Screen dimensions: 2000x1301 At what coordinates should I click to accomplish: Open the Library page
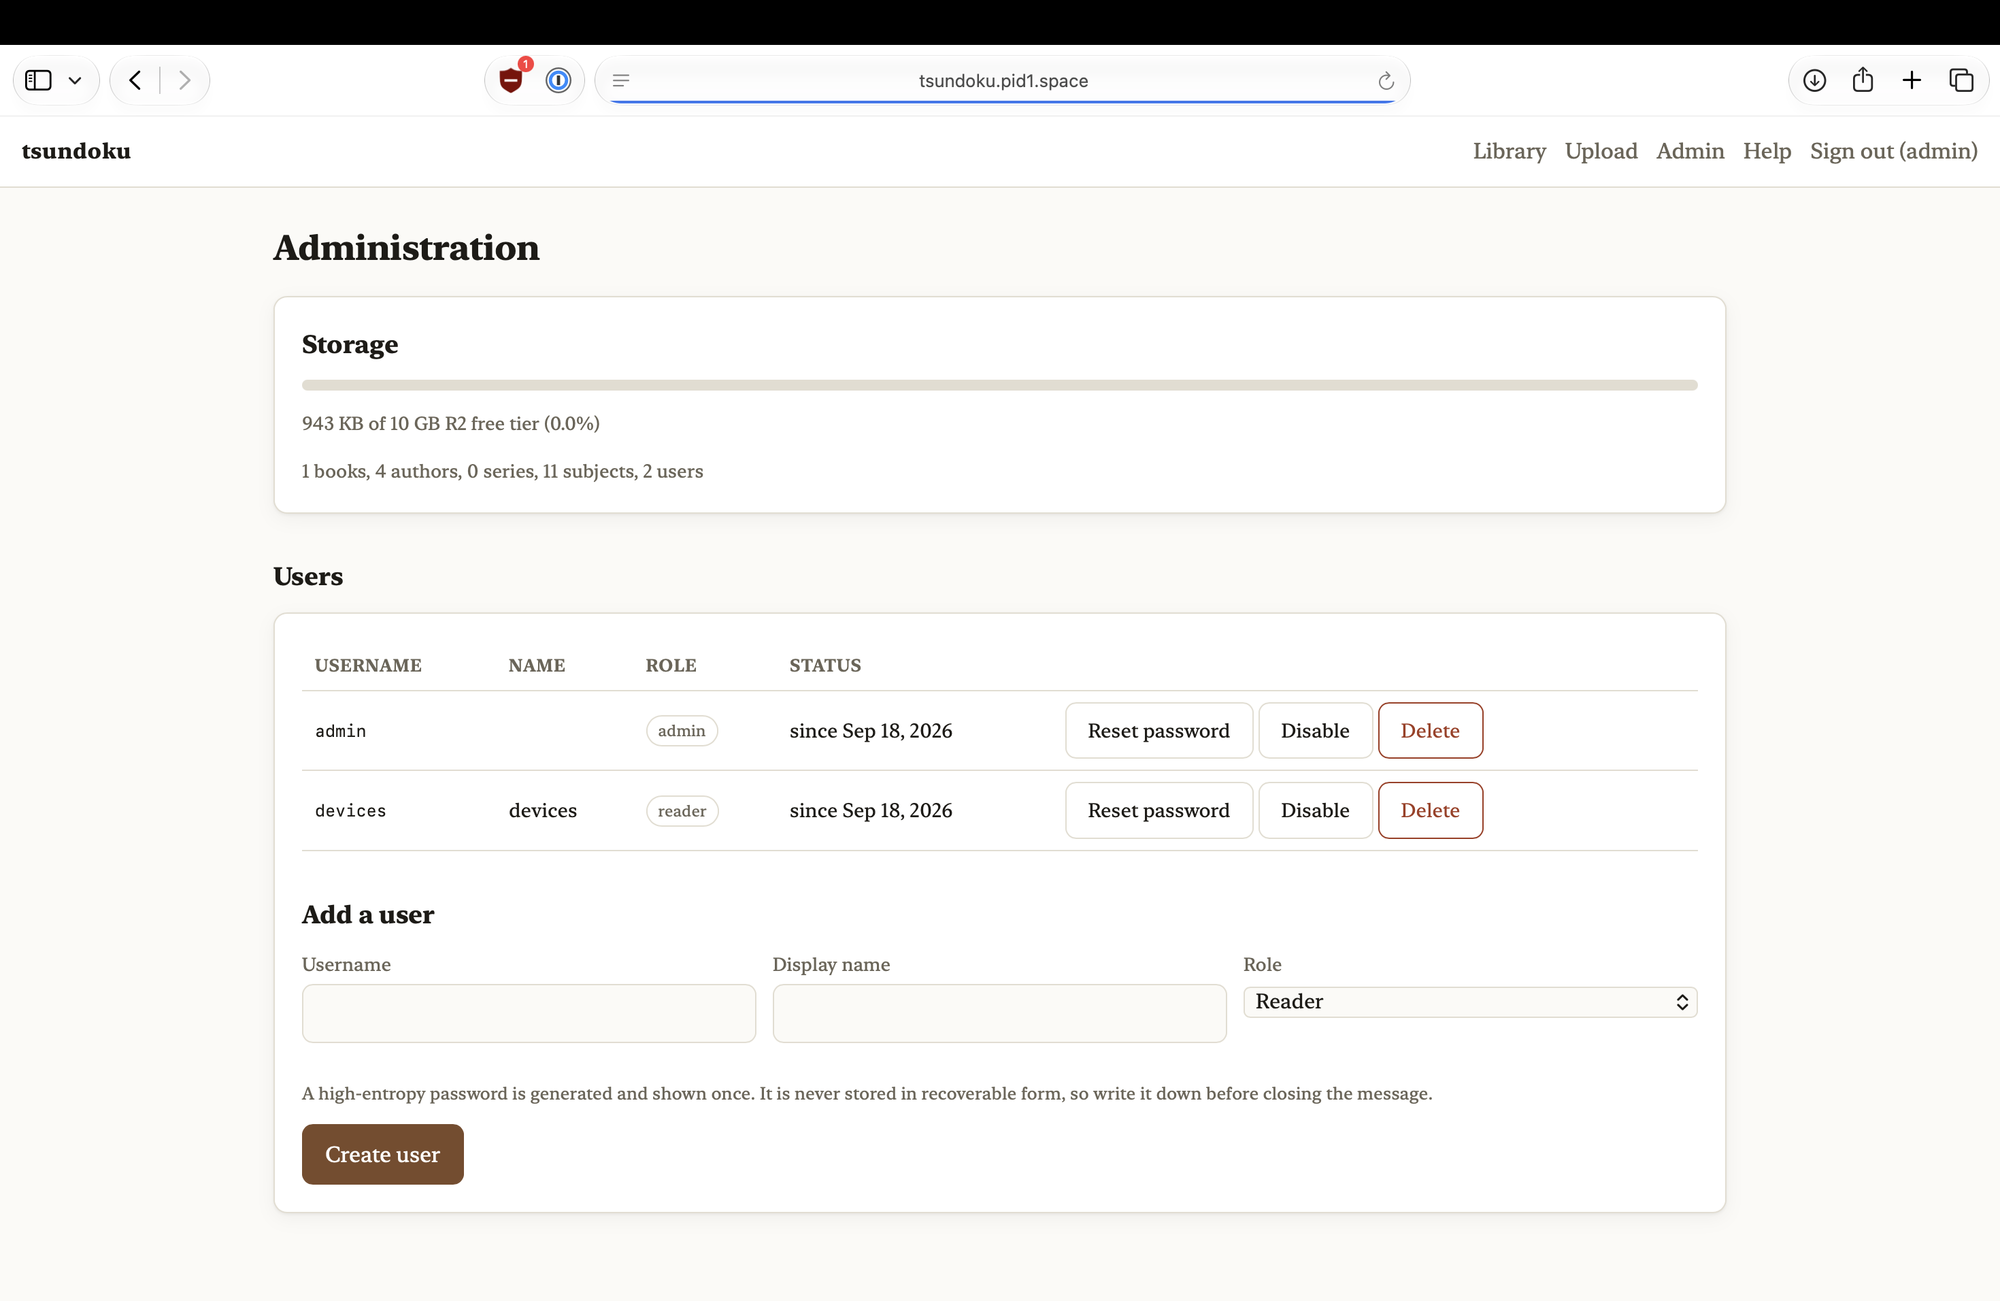tap(1509, 151)
